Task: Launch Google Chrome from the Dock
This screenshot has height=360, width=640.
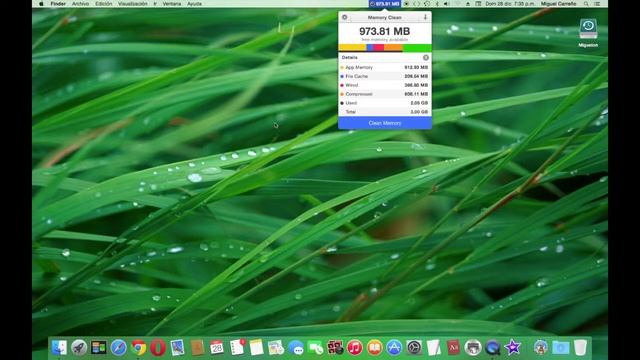Action: click(x=138, y=347)
